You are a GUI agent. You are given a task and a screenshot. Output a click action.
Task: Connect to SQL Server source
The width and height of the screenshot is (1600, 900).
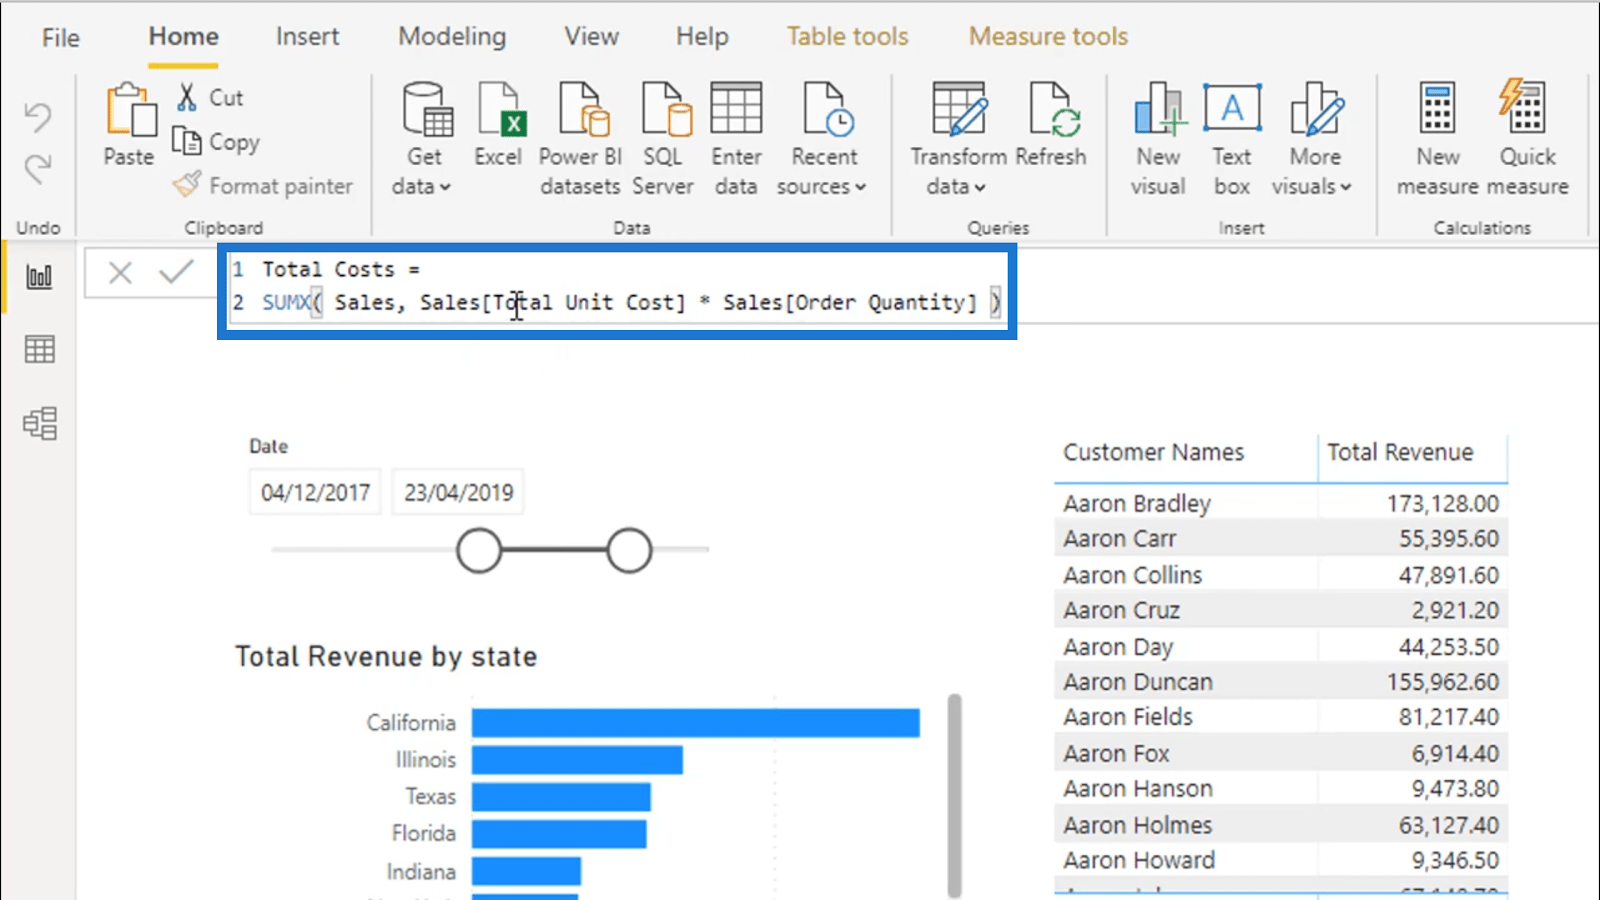[x=663, y=140]
